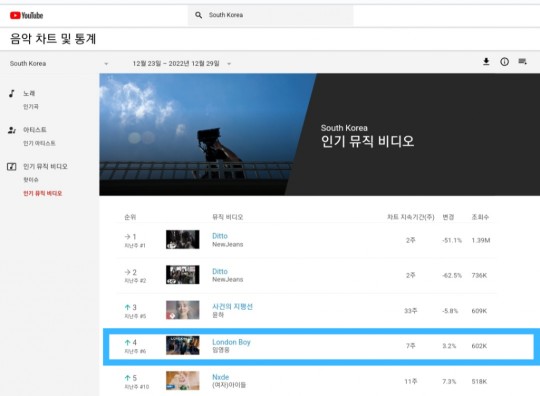The image size is (540, 396).
Task: Open Ditto title link ranked 1
Action: click(x=220, y=236)
